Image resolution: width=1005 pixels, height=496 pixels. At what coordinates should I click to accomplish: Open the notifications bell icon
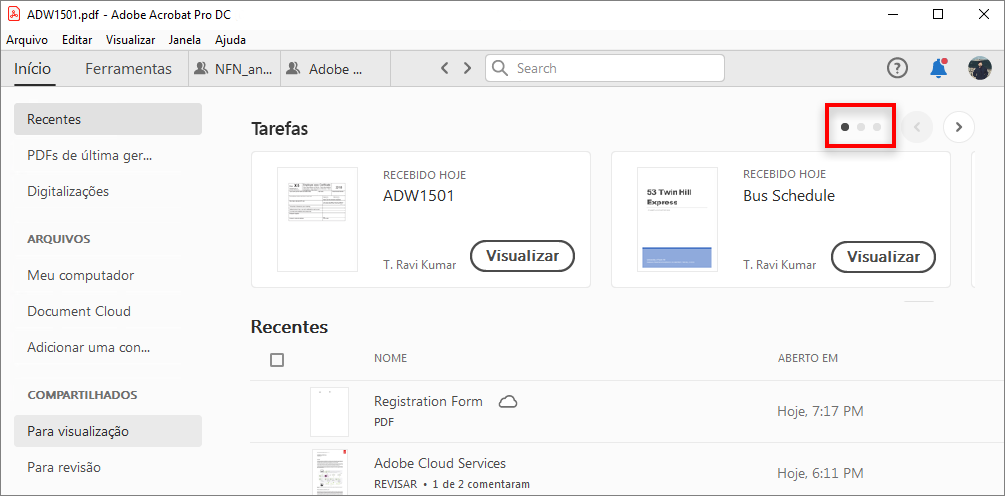point(938,68)
